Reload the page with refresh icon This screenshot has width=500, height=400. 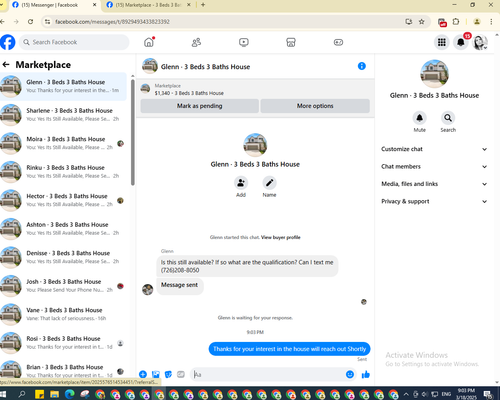(30, 22)
